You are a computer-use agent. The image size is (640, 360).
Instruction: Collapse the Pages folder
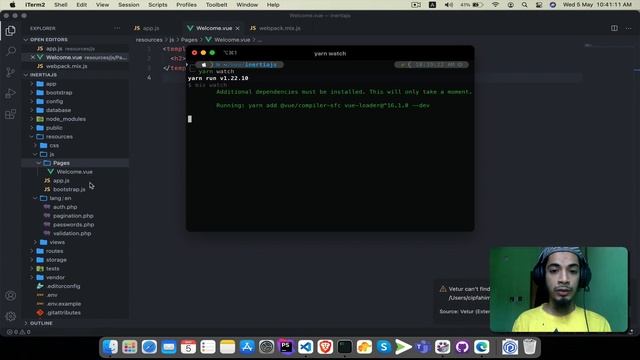click(x=61, y=163)
